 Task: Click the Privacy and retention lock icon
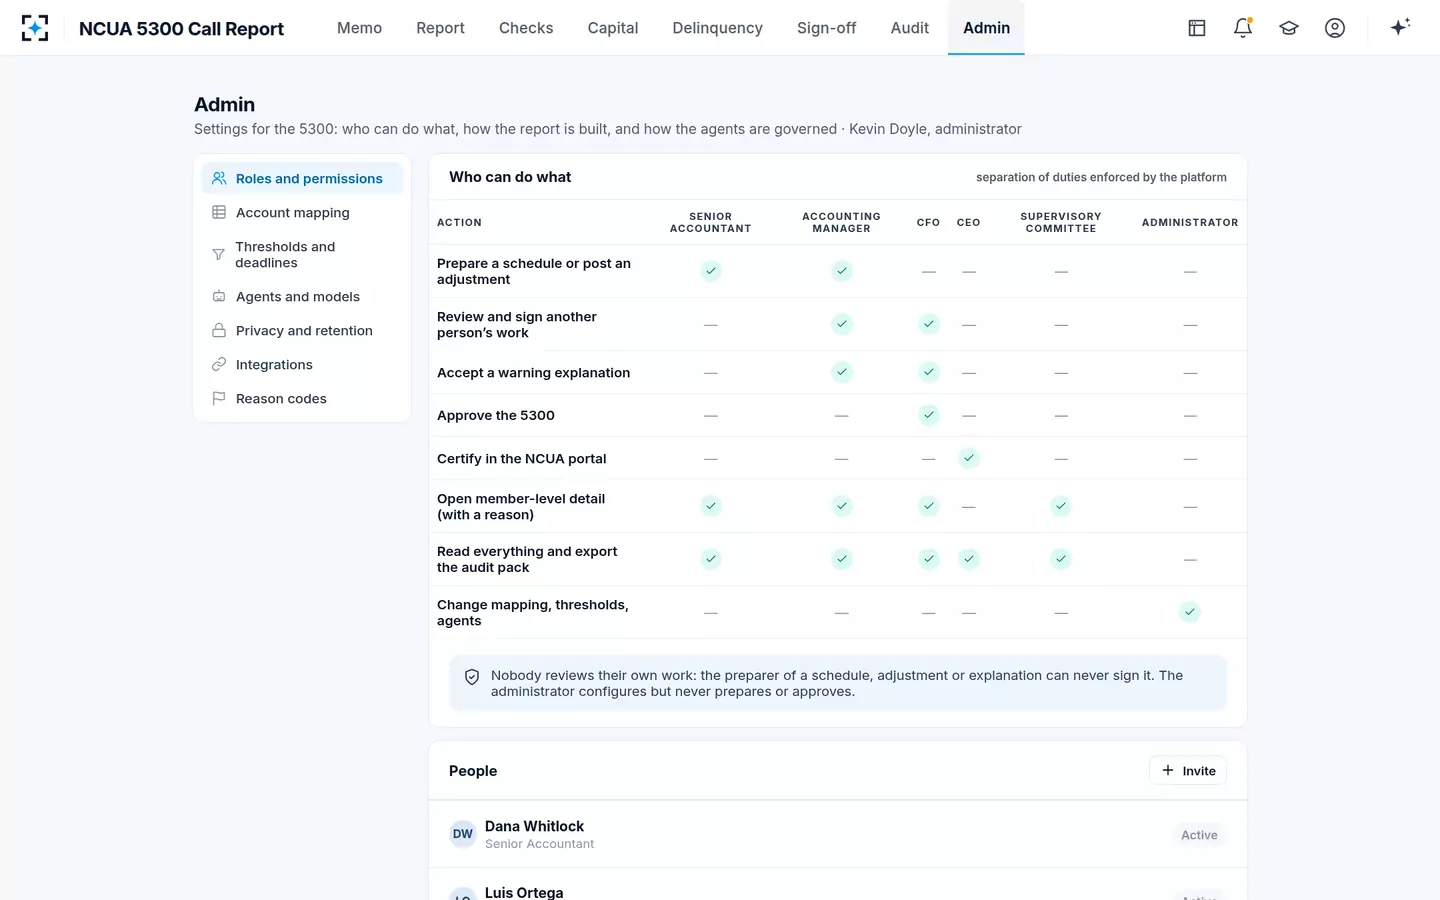219,330
